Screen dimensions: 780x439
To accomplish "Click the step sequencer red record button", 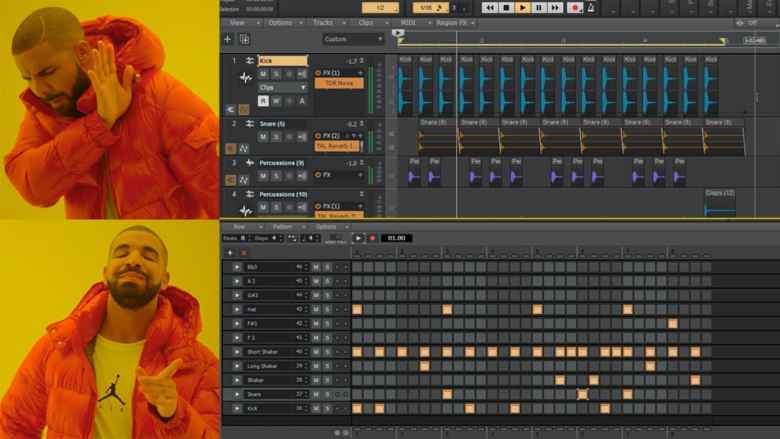I will [372, 238].
